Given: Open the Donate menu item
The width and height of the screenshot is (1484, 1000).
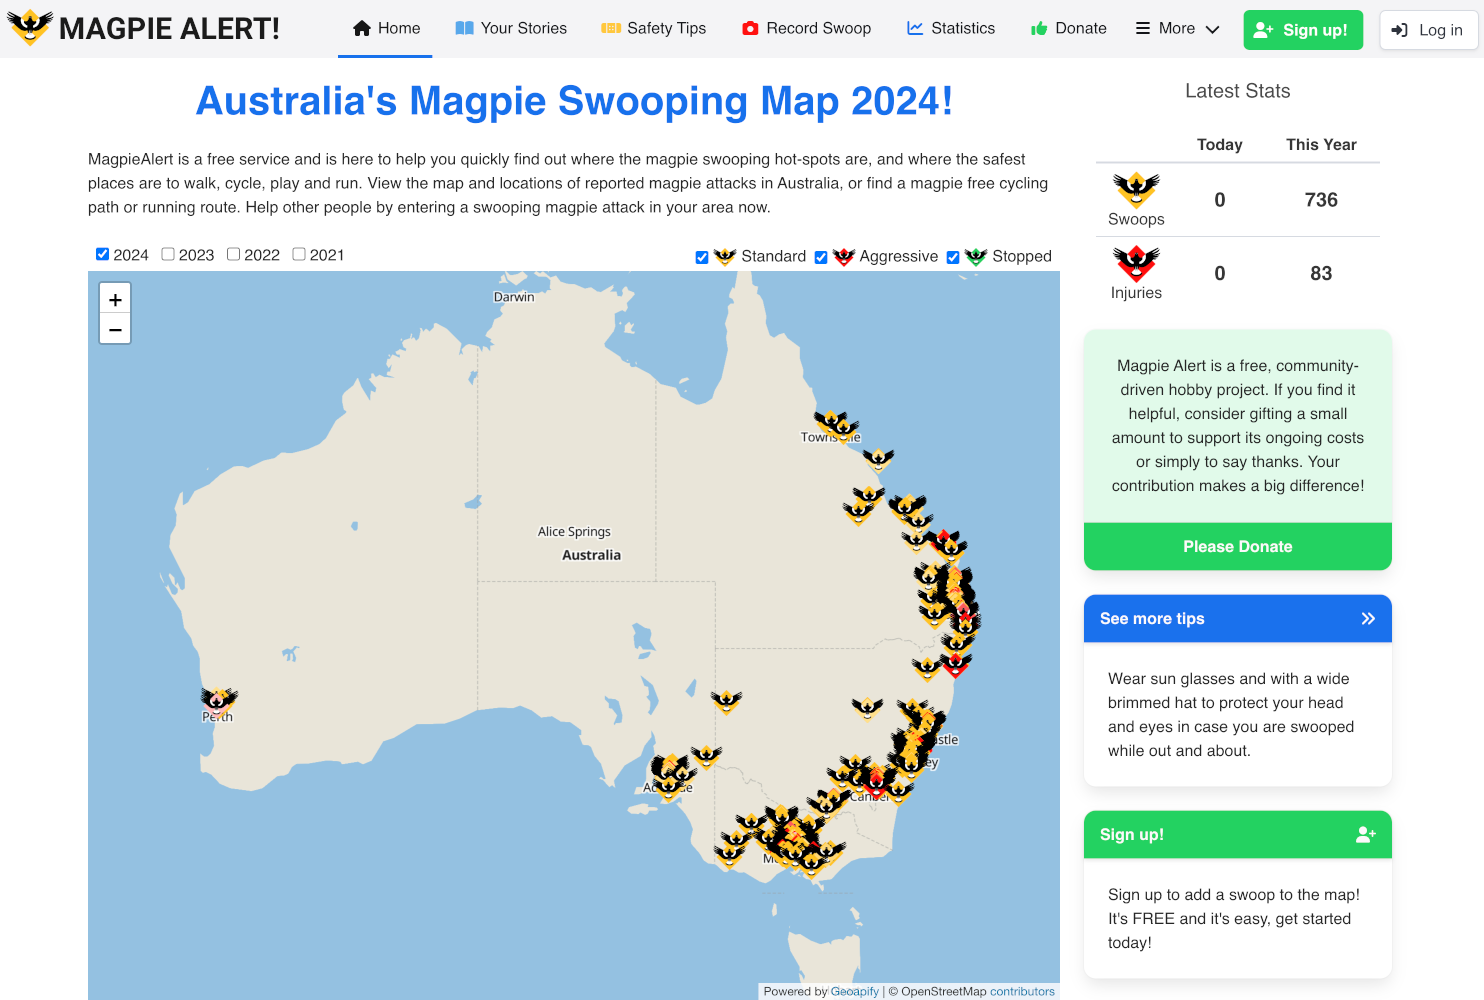Looking at the screenshot, I should click(x=1069, y=28).
